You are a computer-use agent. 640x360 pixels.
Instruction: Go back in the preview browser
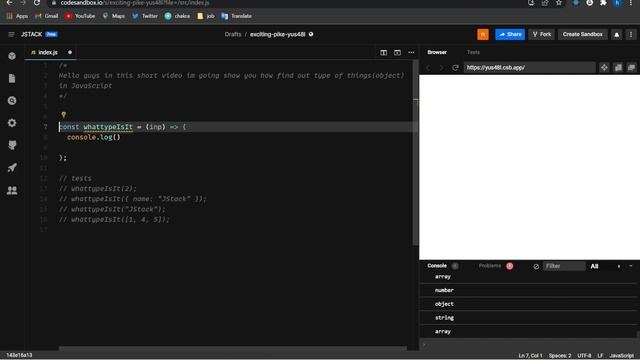(428, 68)
